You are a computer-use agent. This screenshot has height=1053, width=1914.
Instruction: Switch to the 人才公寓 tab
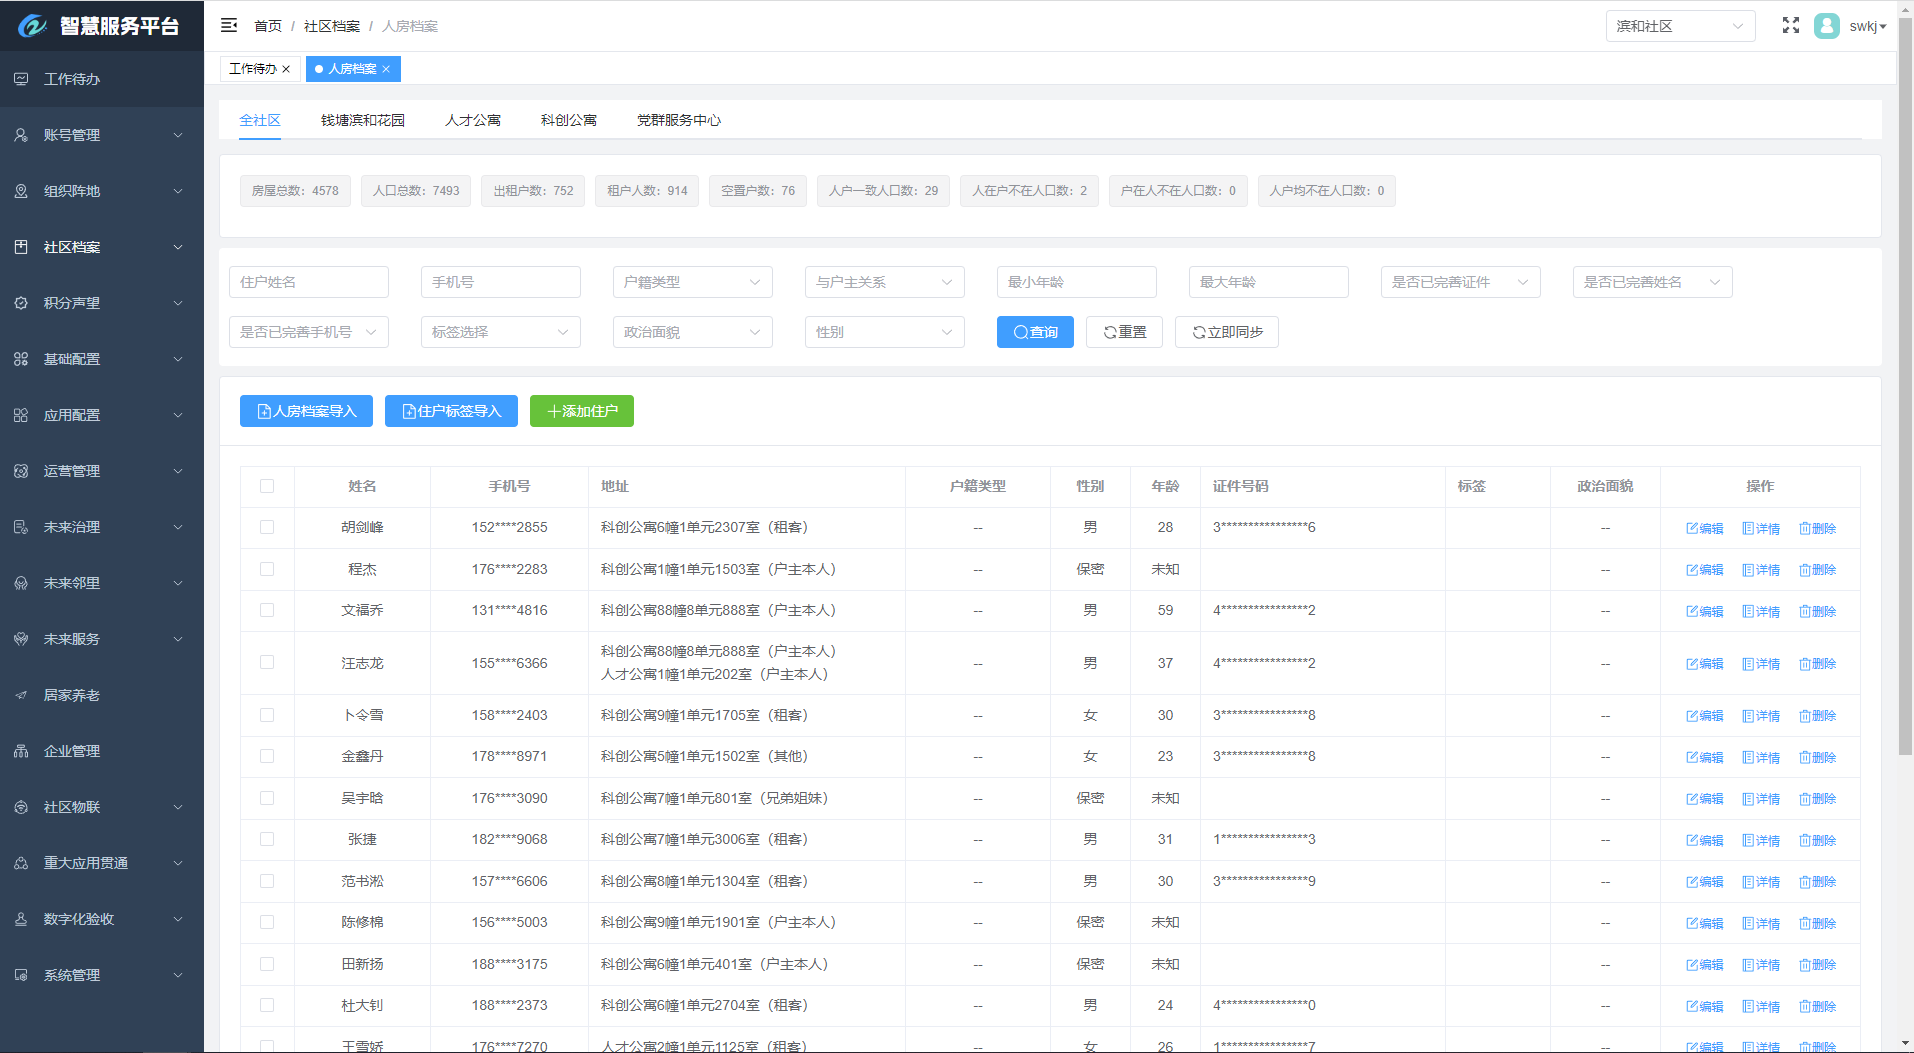point(473,120)
